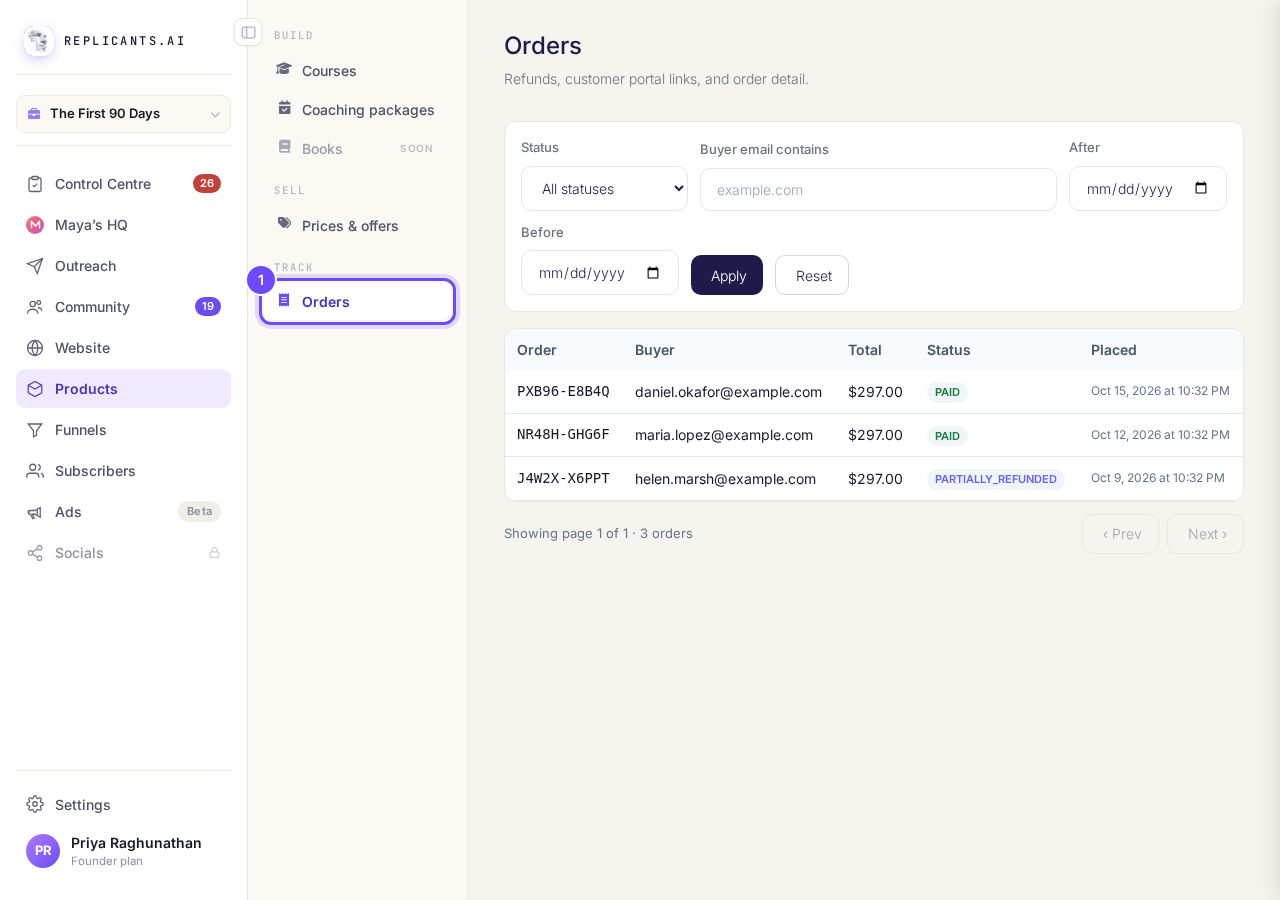The image size is (1280, 900).
Task: Click the Ads megaphone icon
Action: 35,512
